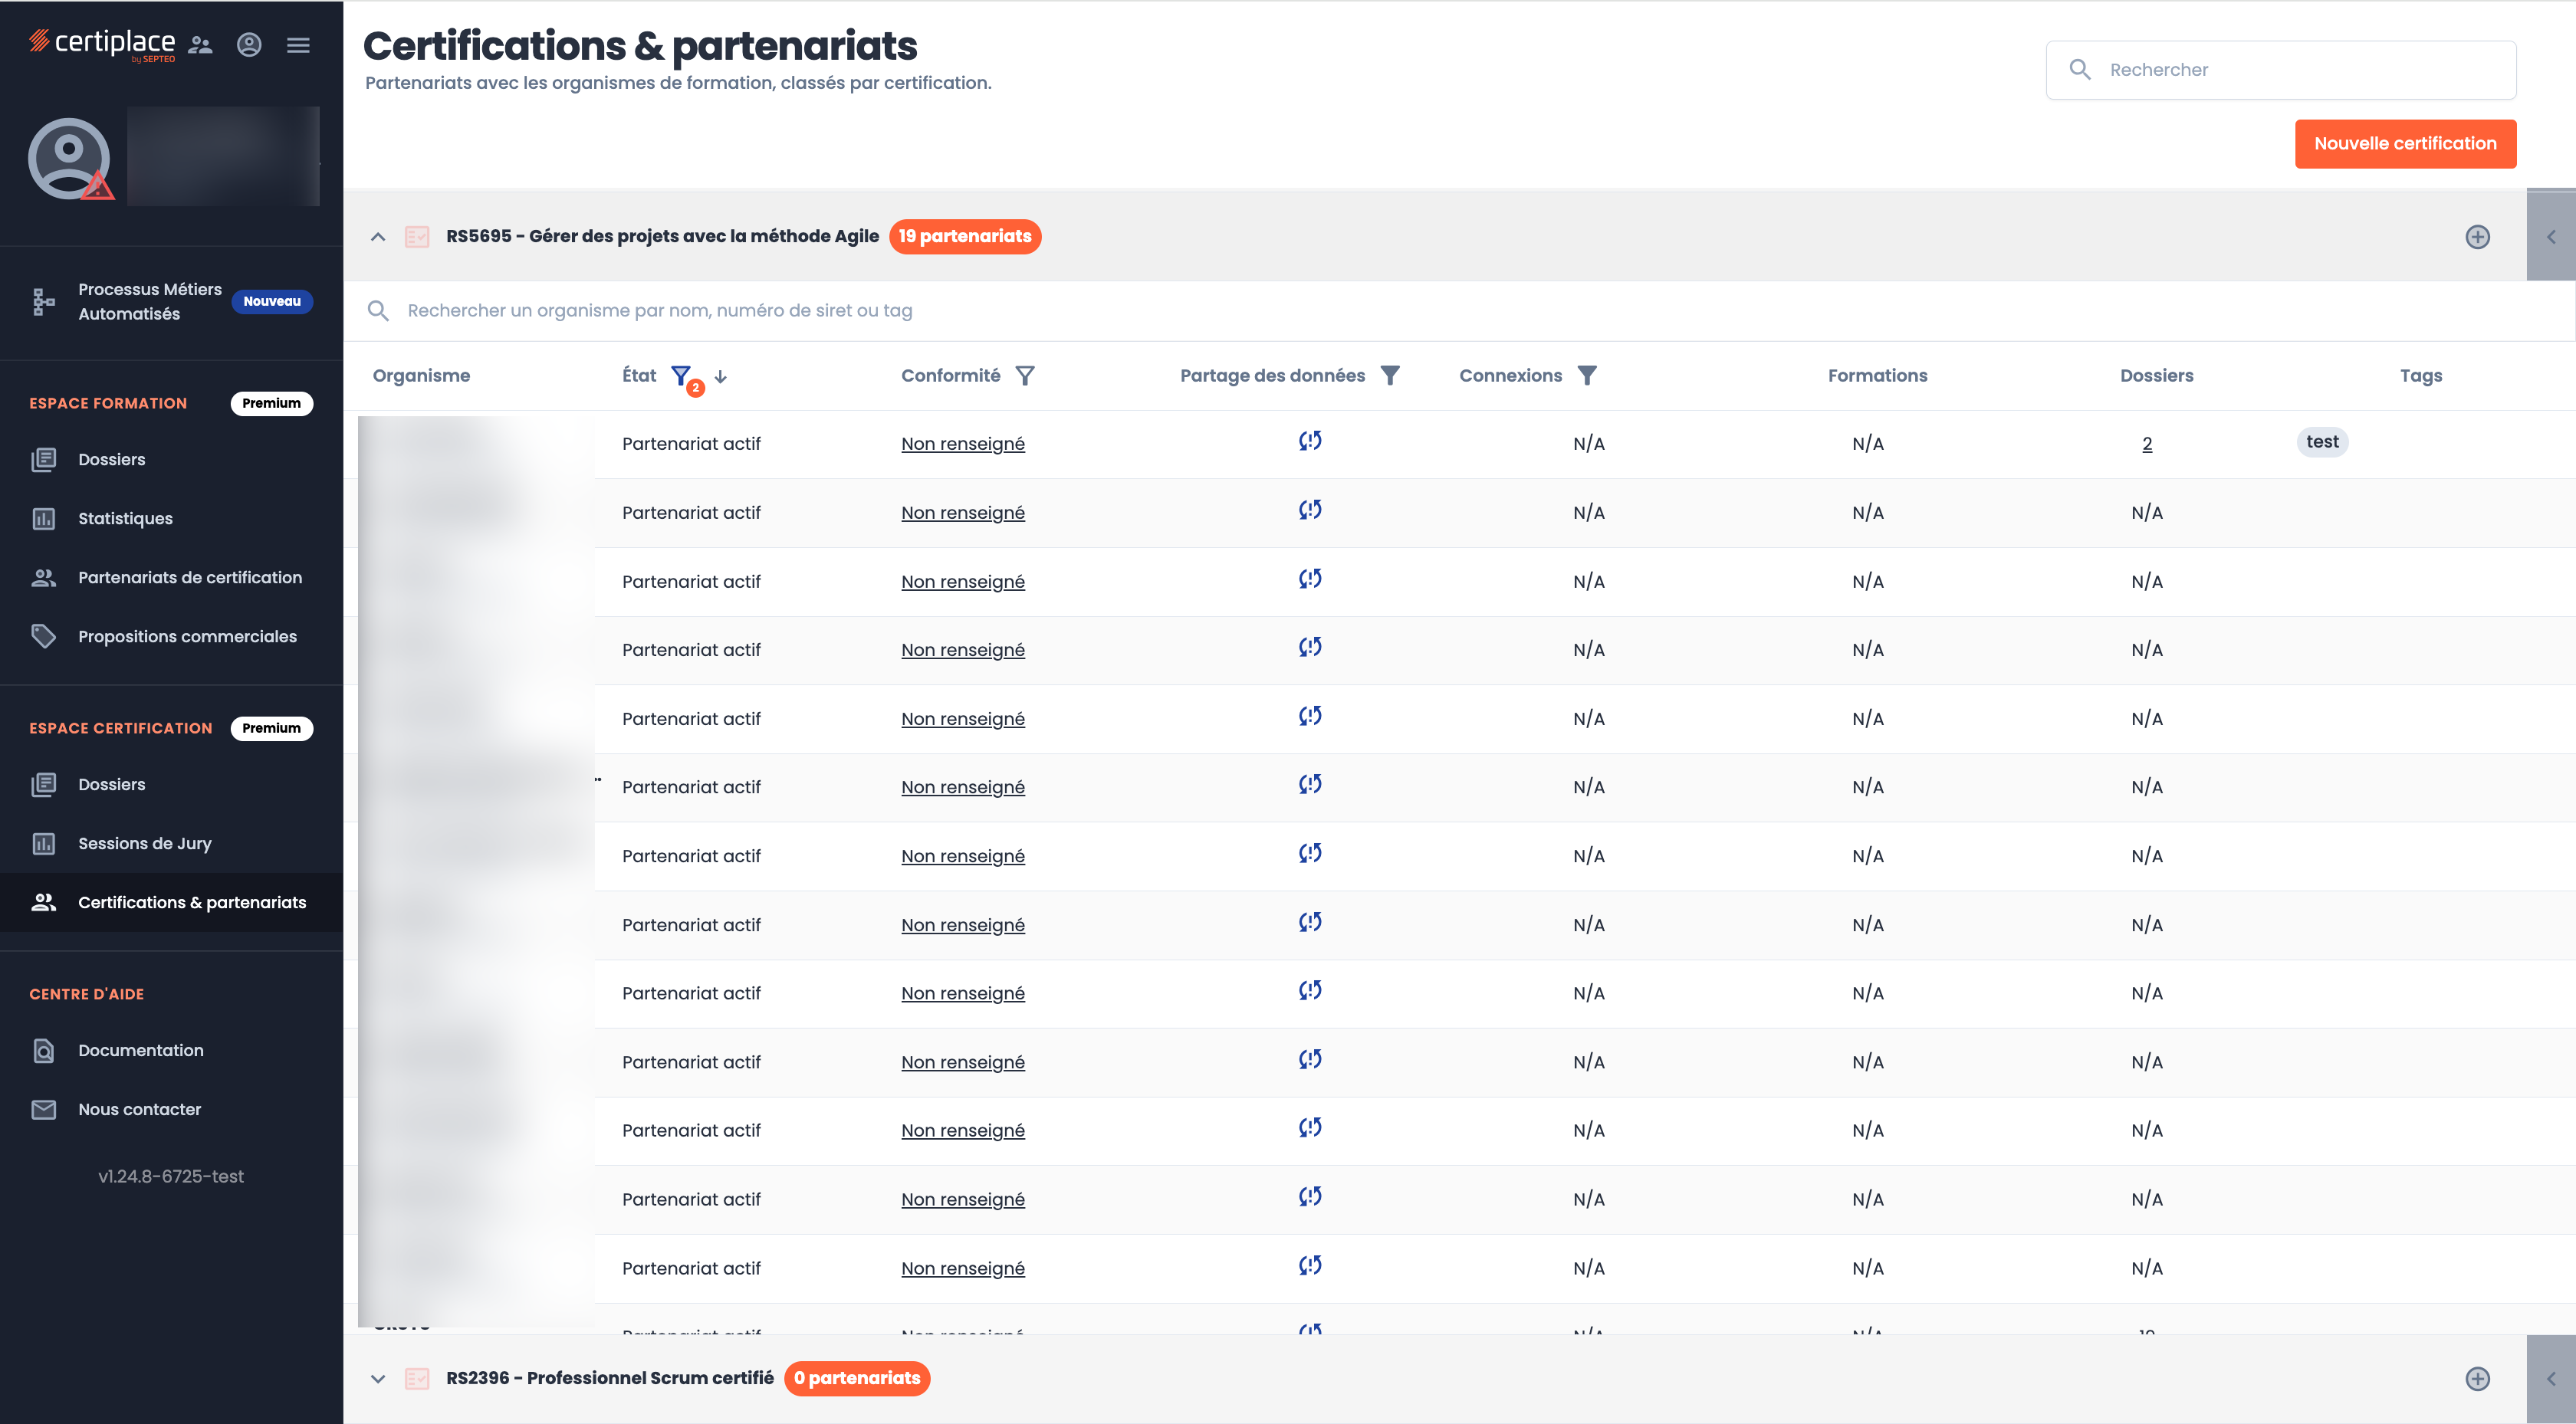Click the Nouvelle certification button
2576x1424 pixels.
click(2405, 143)
